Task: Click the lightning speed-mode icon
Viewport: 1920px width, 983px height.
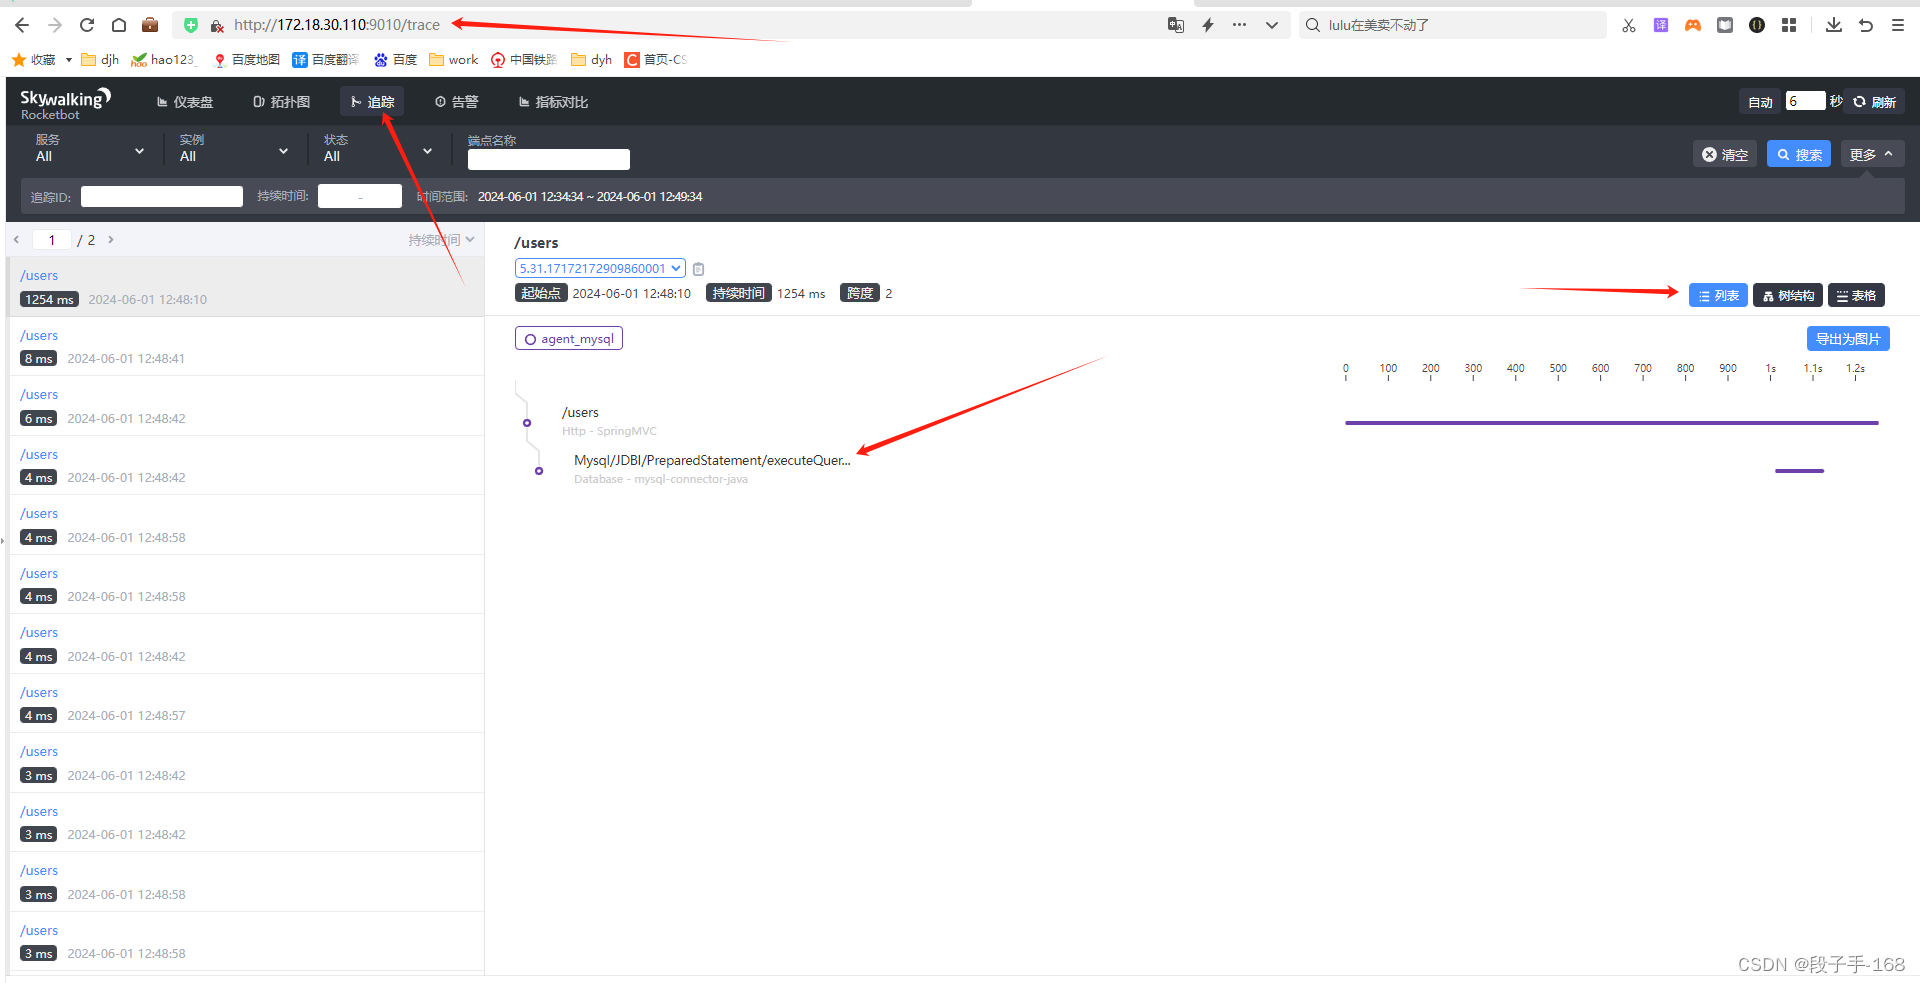Action: (1208, 25)
